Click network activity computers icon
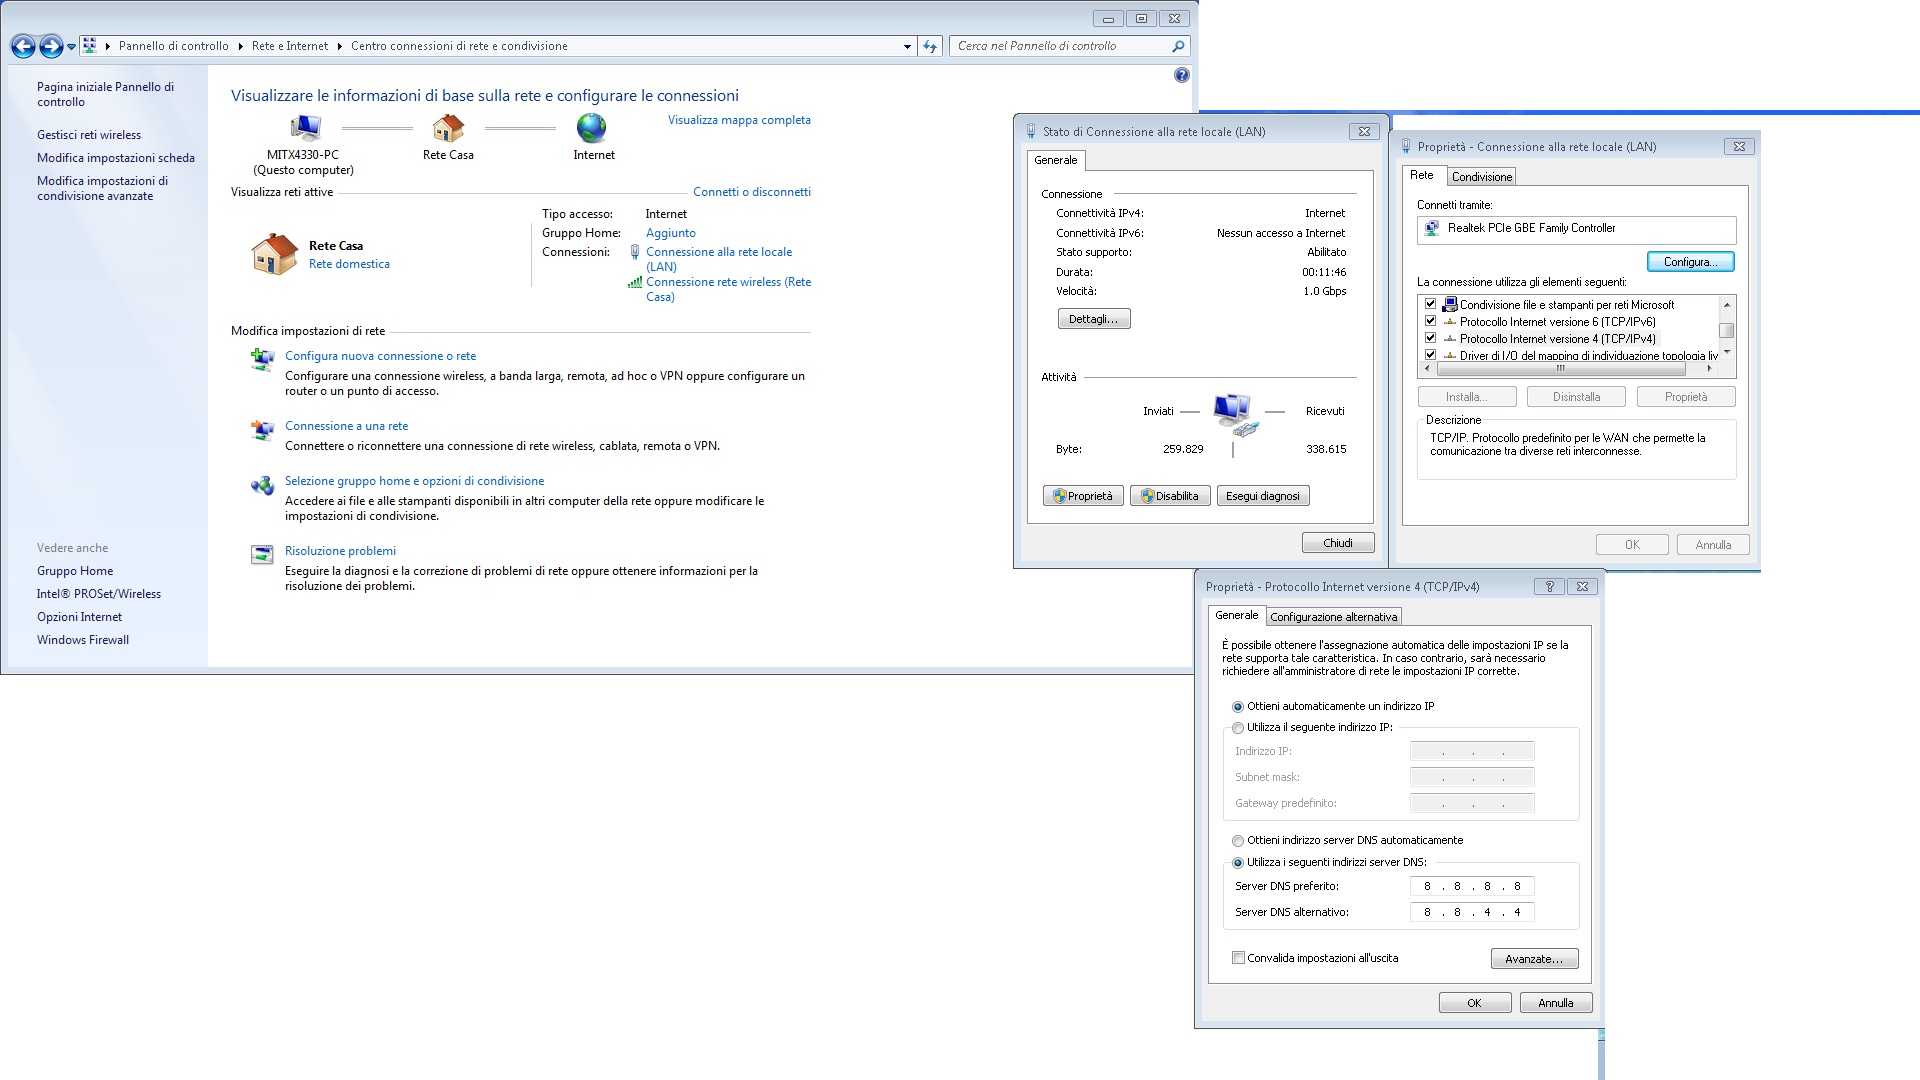Viewport: 1920px width, 1080px height. (x=1234, y=414)
